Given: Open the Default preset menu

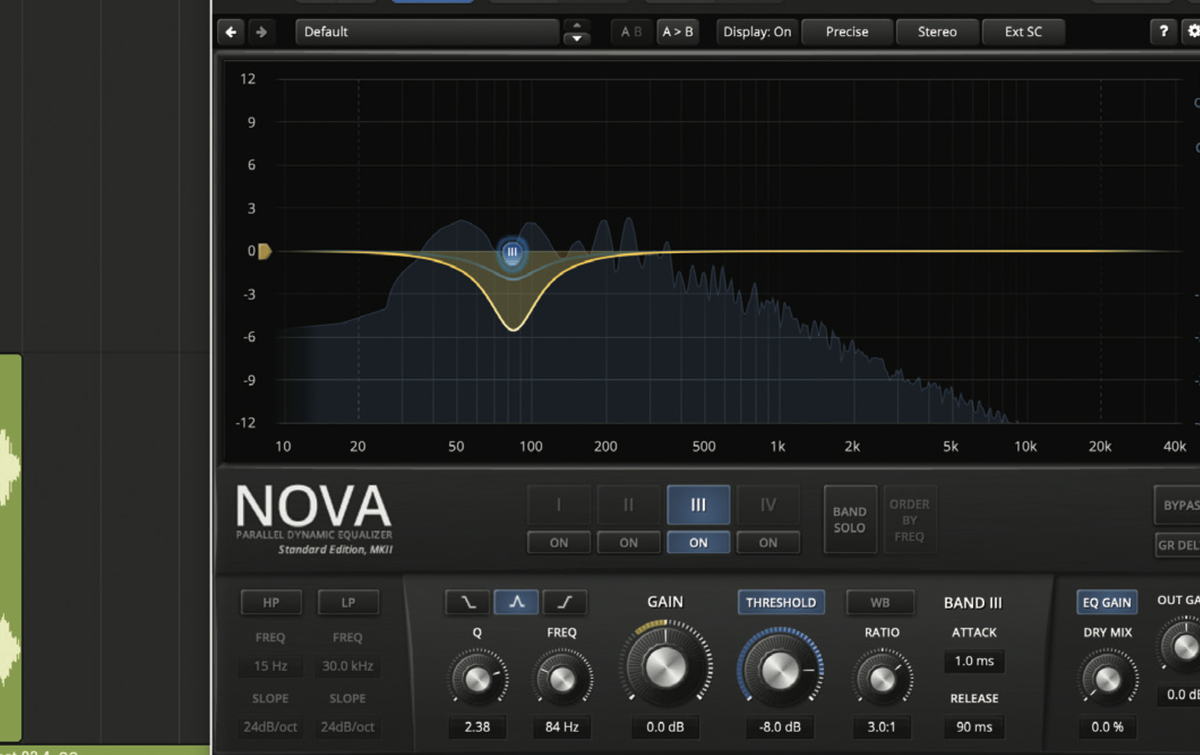Looking at the screenshot, I should tap(427, 31).
